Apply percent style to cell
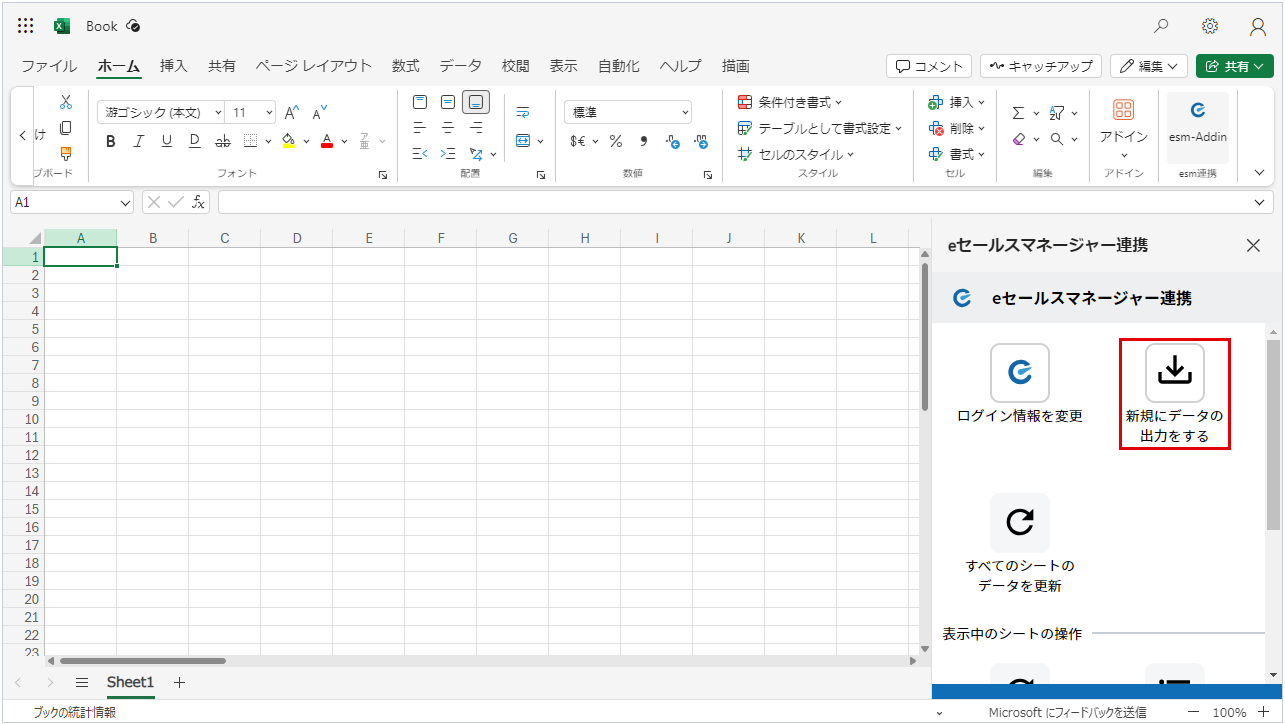This screenshot has height=724, width=1285. (x=616, y=141)
